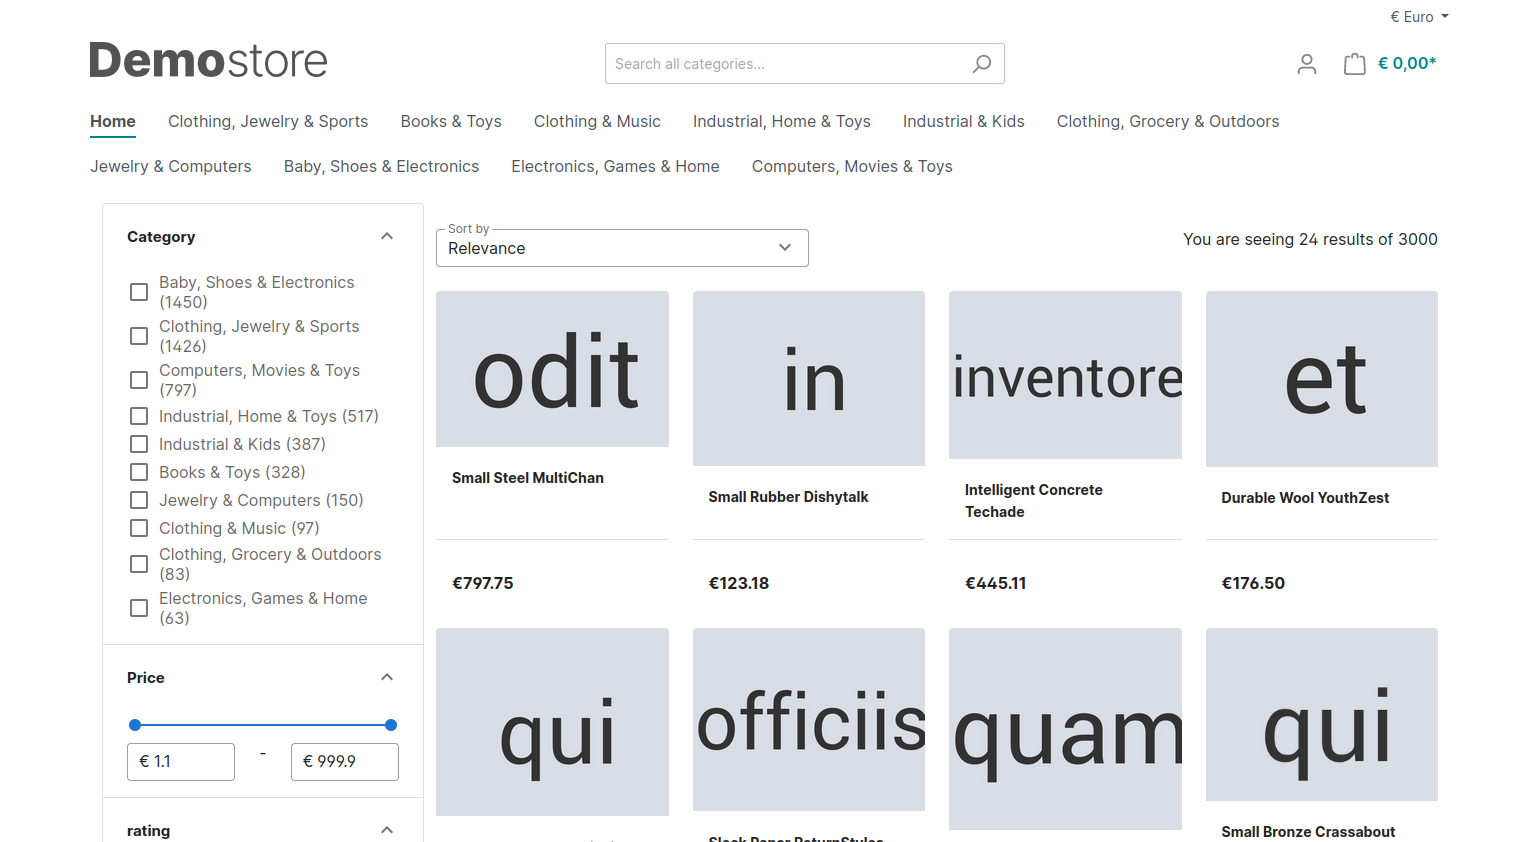
Task: Enable Industrial & Kids filter checkbox
Action: click(139, 444)
